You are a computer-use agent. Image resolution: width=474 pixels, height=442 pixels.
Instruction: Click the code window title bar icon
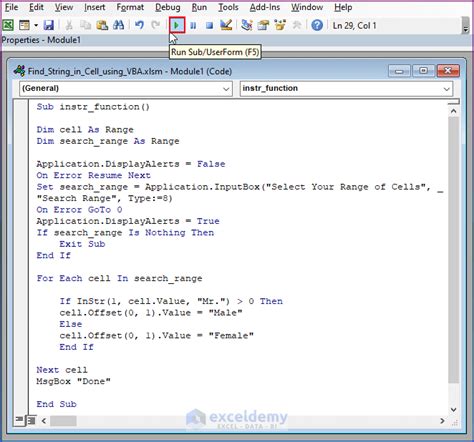coord(19,71)
